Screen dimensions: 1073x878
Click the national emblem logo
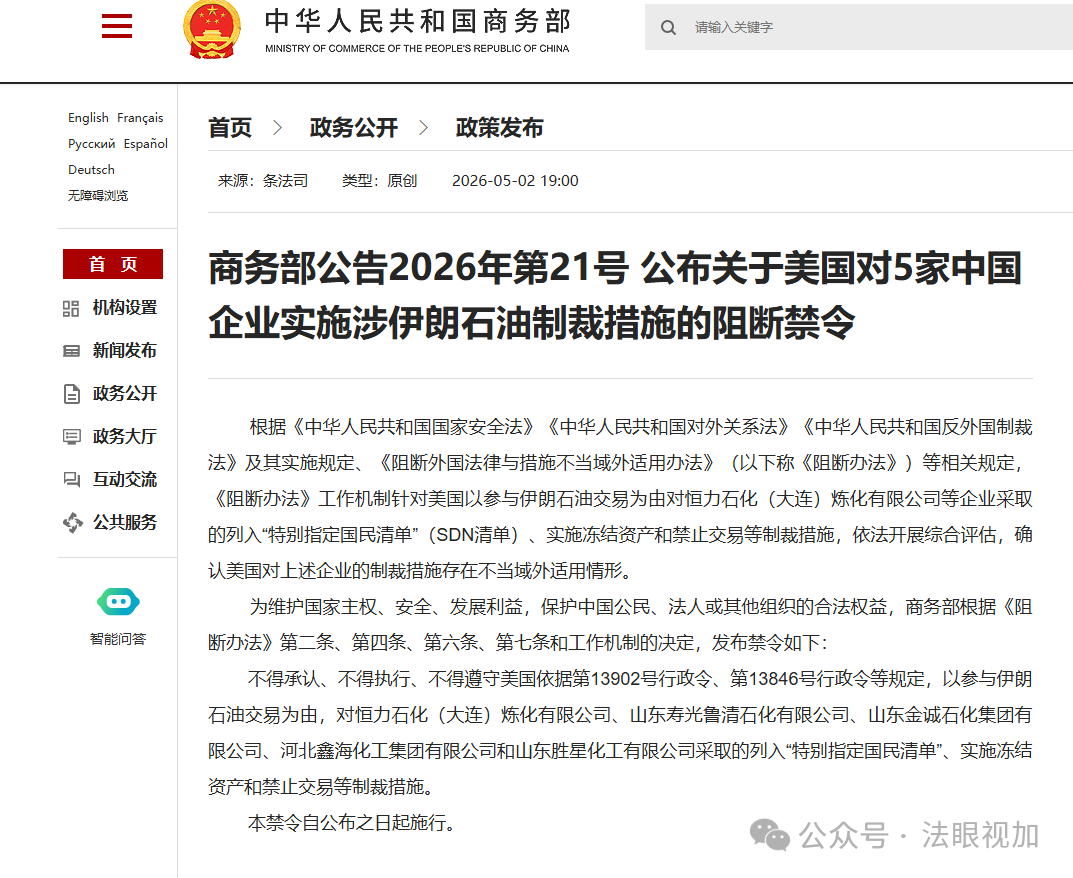(x=212, y=29)
